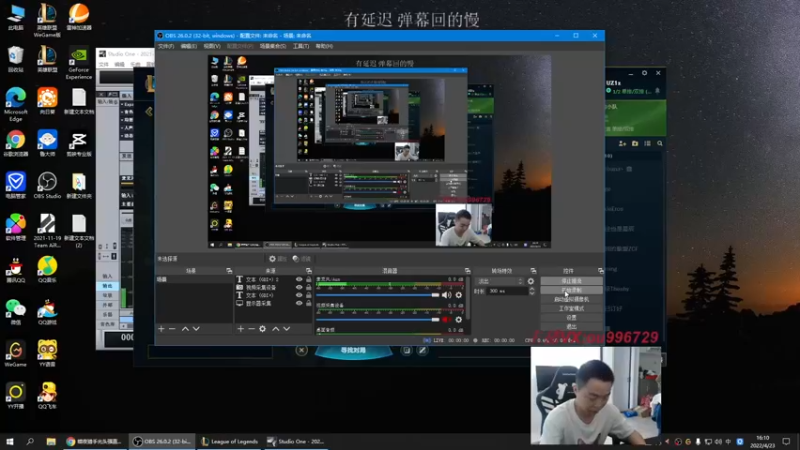This screenshot has width=800, height=450.
Task: Add a new source with plus icon
Action: (240, 329)
